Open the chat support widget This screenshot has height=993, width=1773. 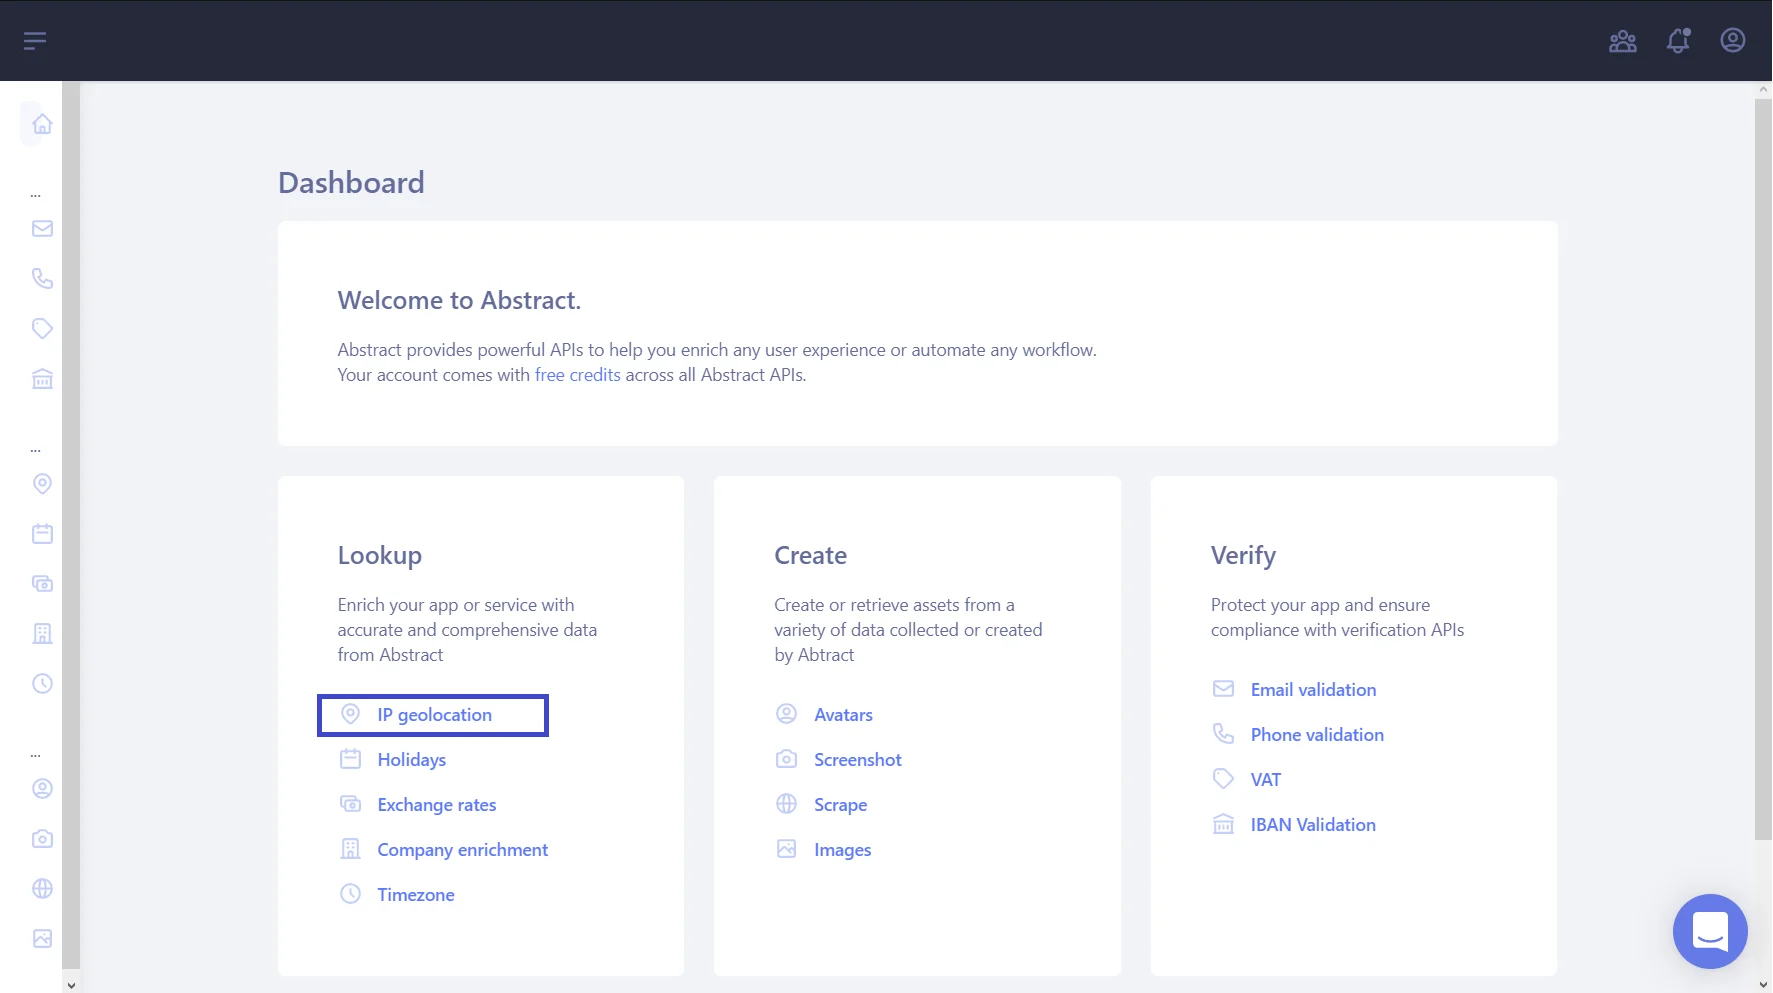[1710, 931]
